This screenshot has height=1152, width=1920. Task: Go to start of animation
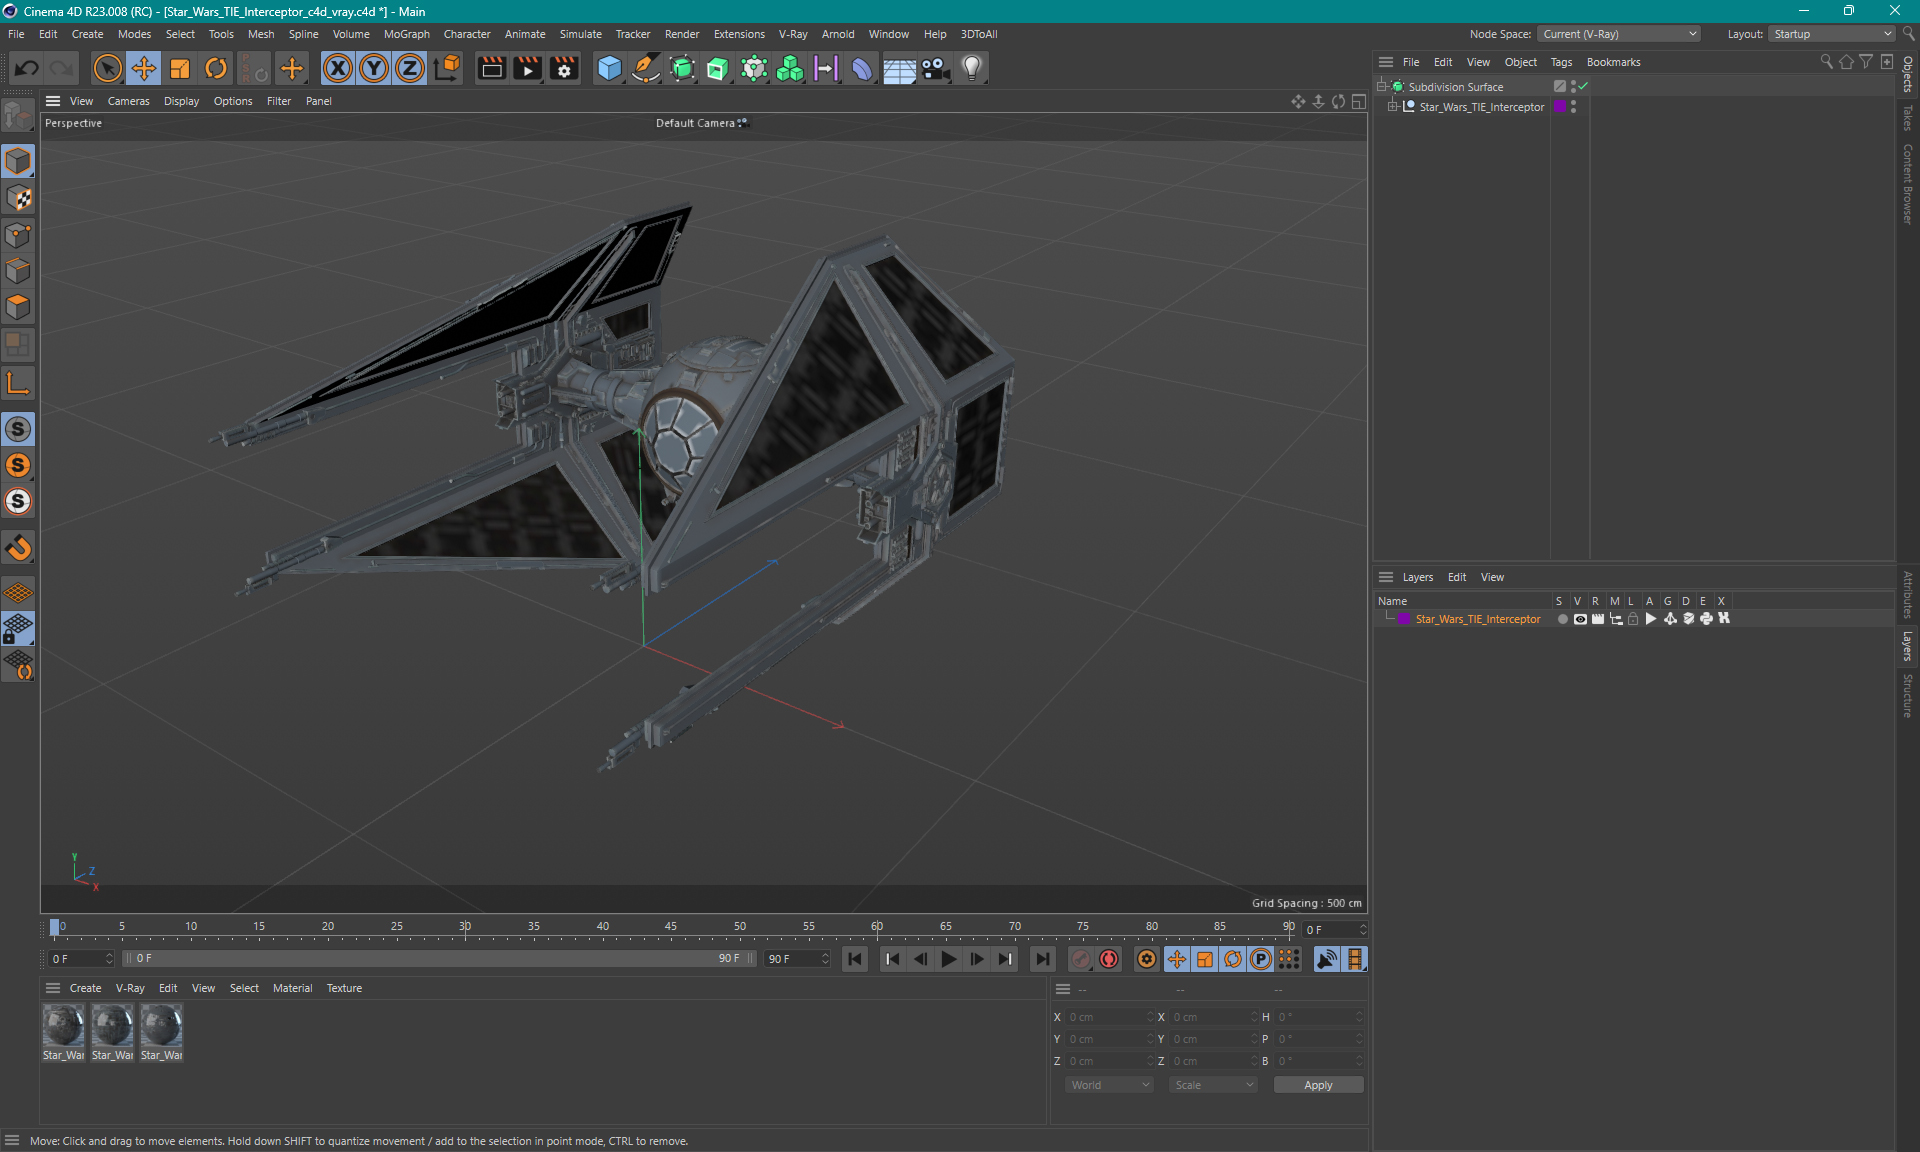coord(855,959)
